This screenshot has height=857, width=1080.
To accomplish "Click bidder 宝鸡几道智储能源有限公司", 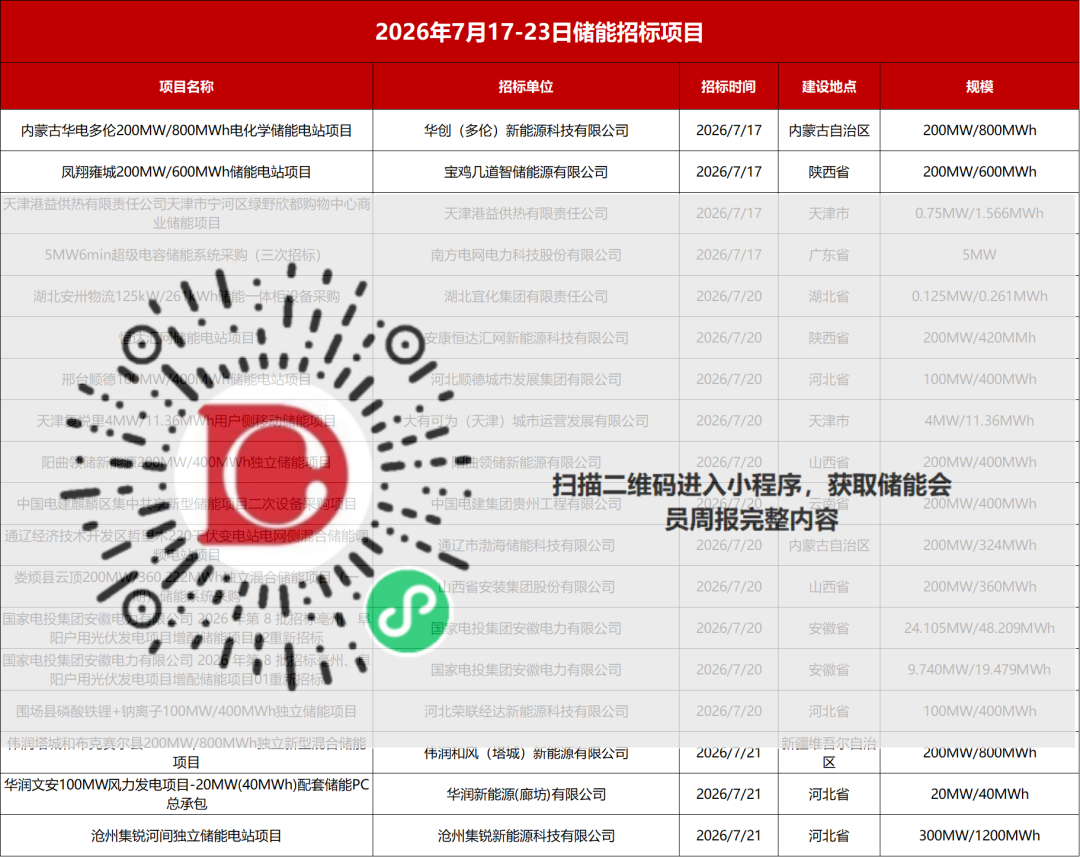I will click(526, 172).
